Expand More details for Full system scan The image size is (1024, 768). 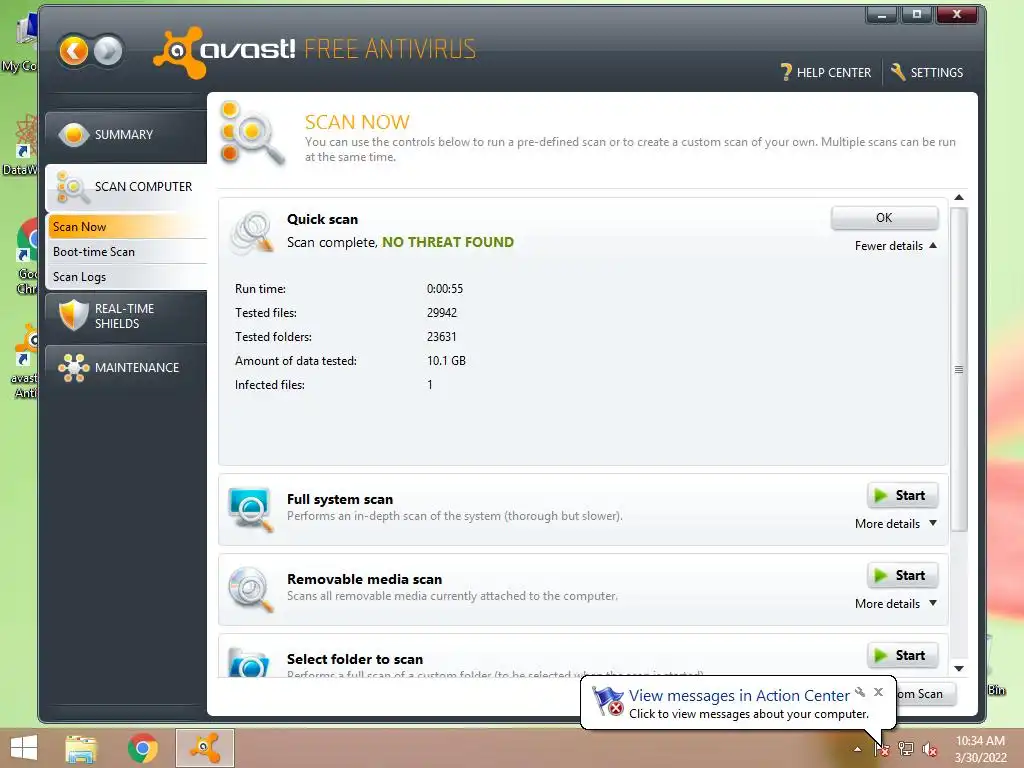point(895,524)
